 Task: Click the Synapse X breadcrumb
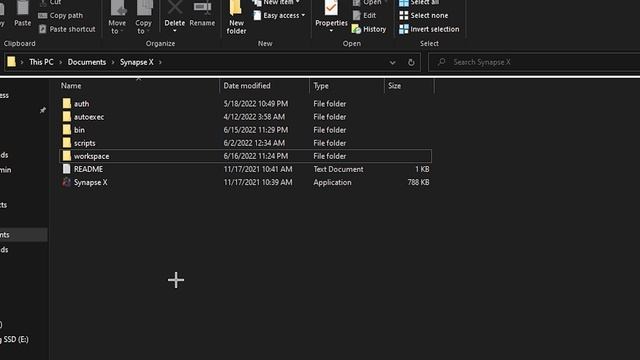[137, 62]
